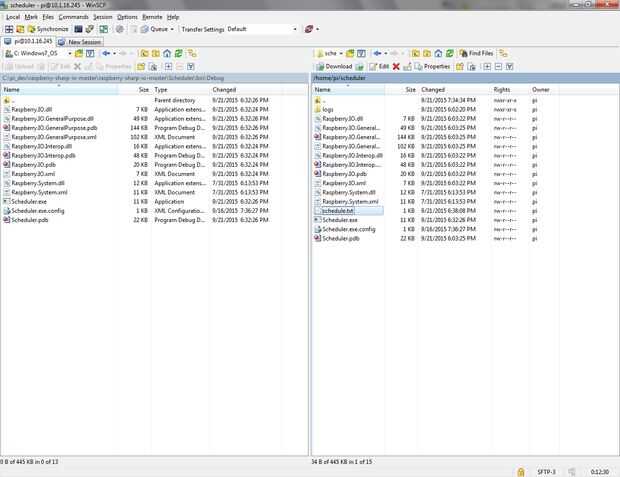Click the /home/pi/scheduler remote path bar
The height and width of the screenshot is (477, 620).
coord(465,78)
